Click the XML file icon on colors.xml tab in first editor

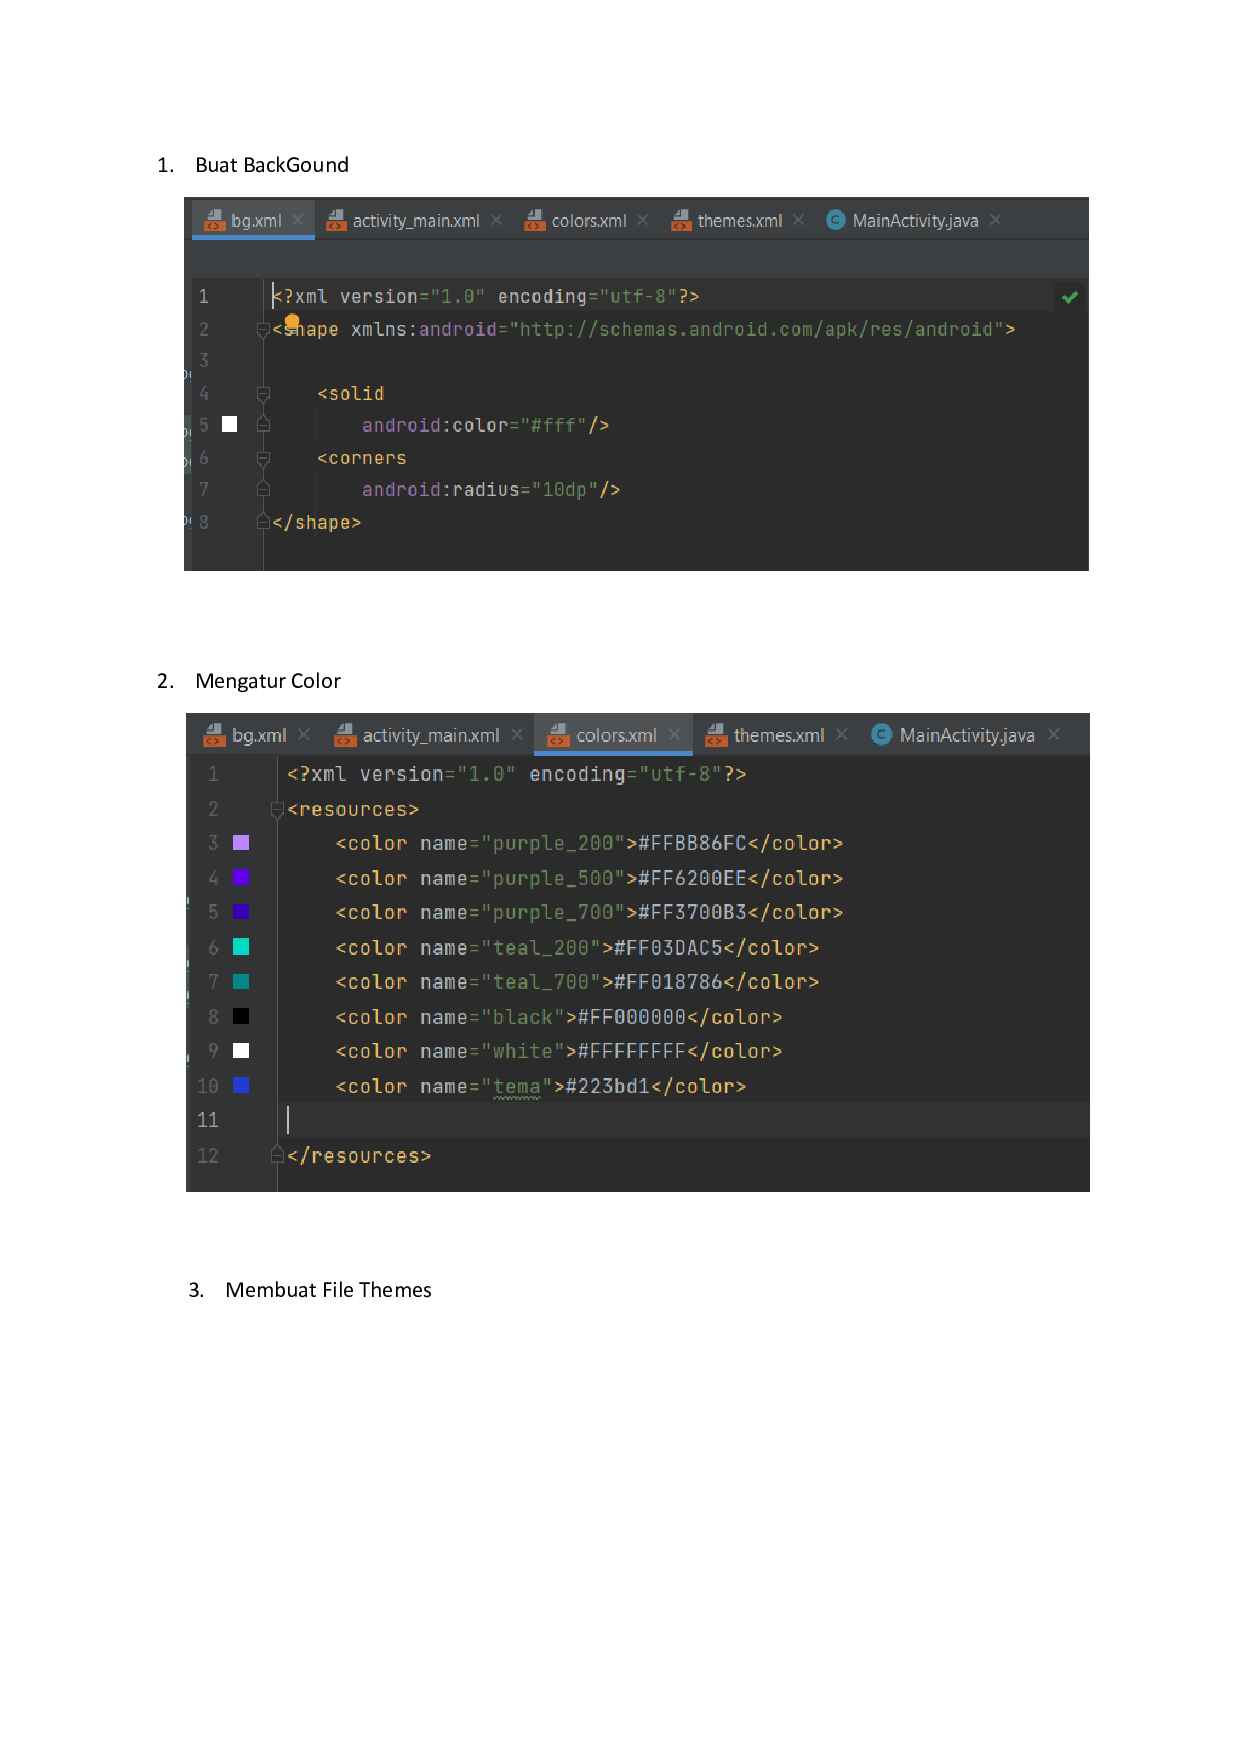pos(535,220)
